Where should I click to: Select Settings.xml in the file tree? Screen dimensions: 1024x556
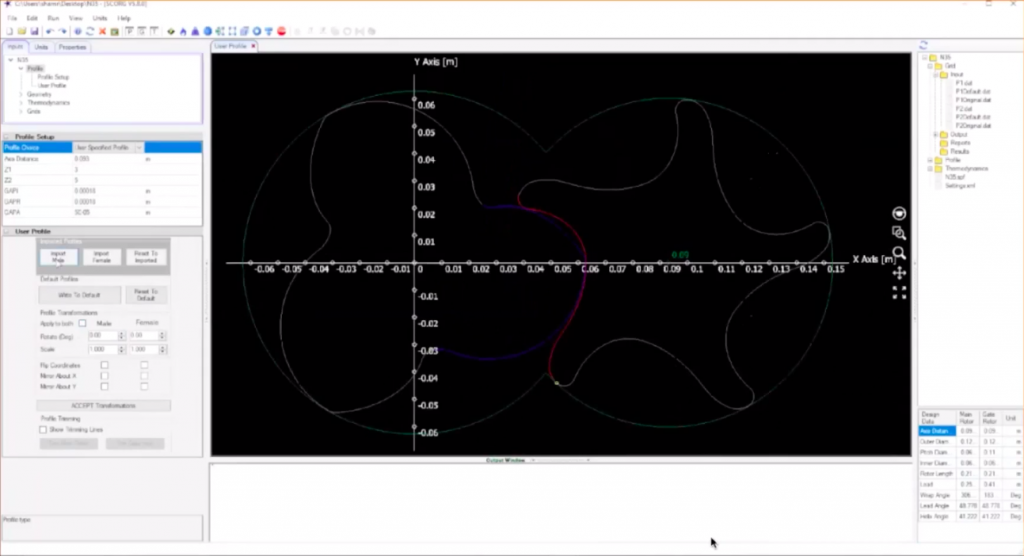[x=960, y=186]
